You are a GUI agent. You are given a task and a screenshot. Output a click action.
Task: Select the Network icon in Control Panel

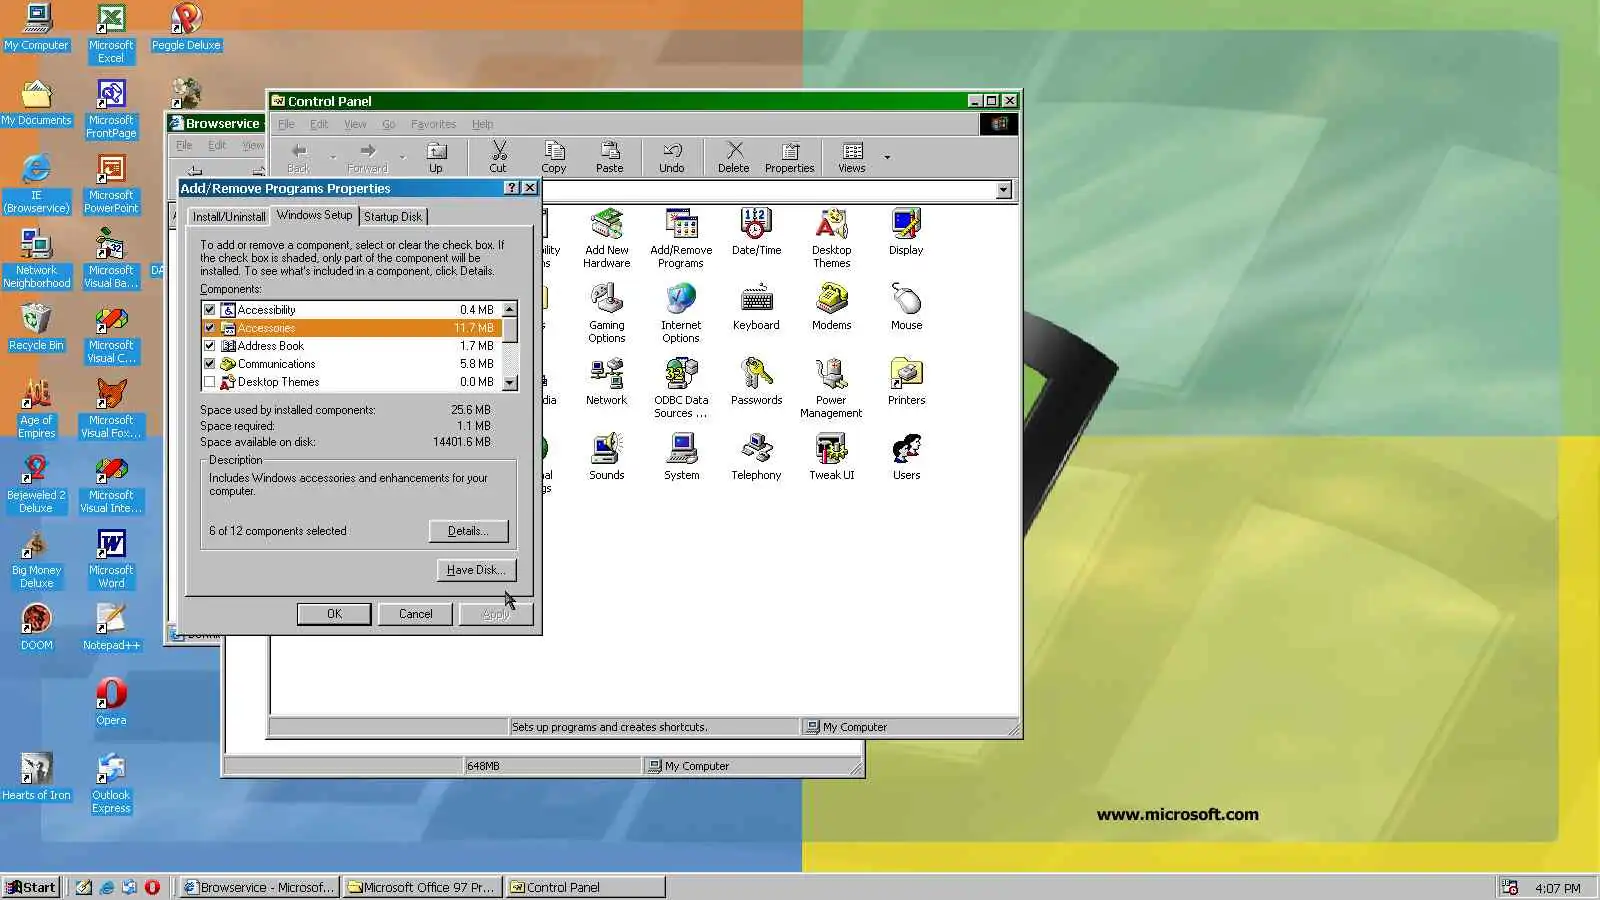click(x=606, y=382)
